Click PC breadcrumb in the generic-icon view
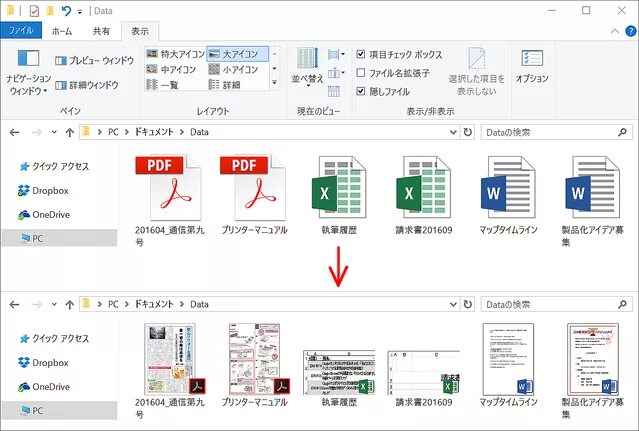 [113, 132]
